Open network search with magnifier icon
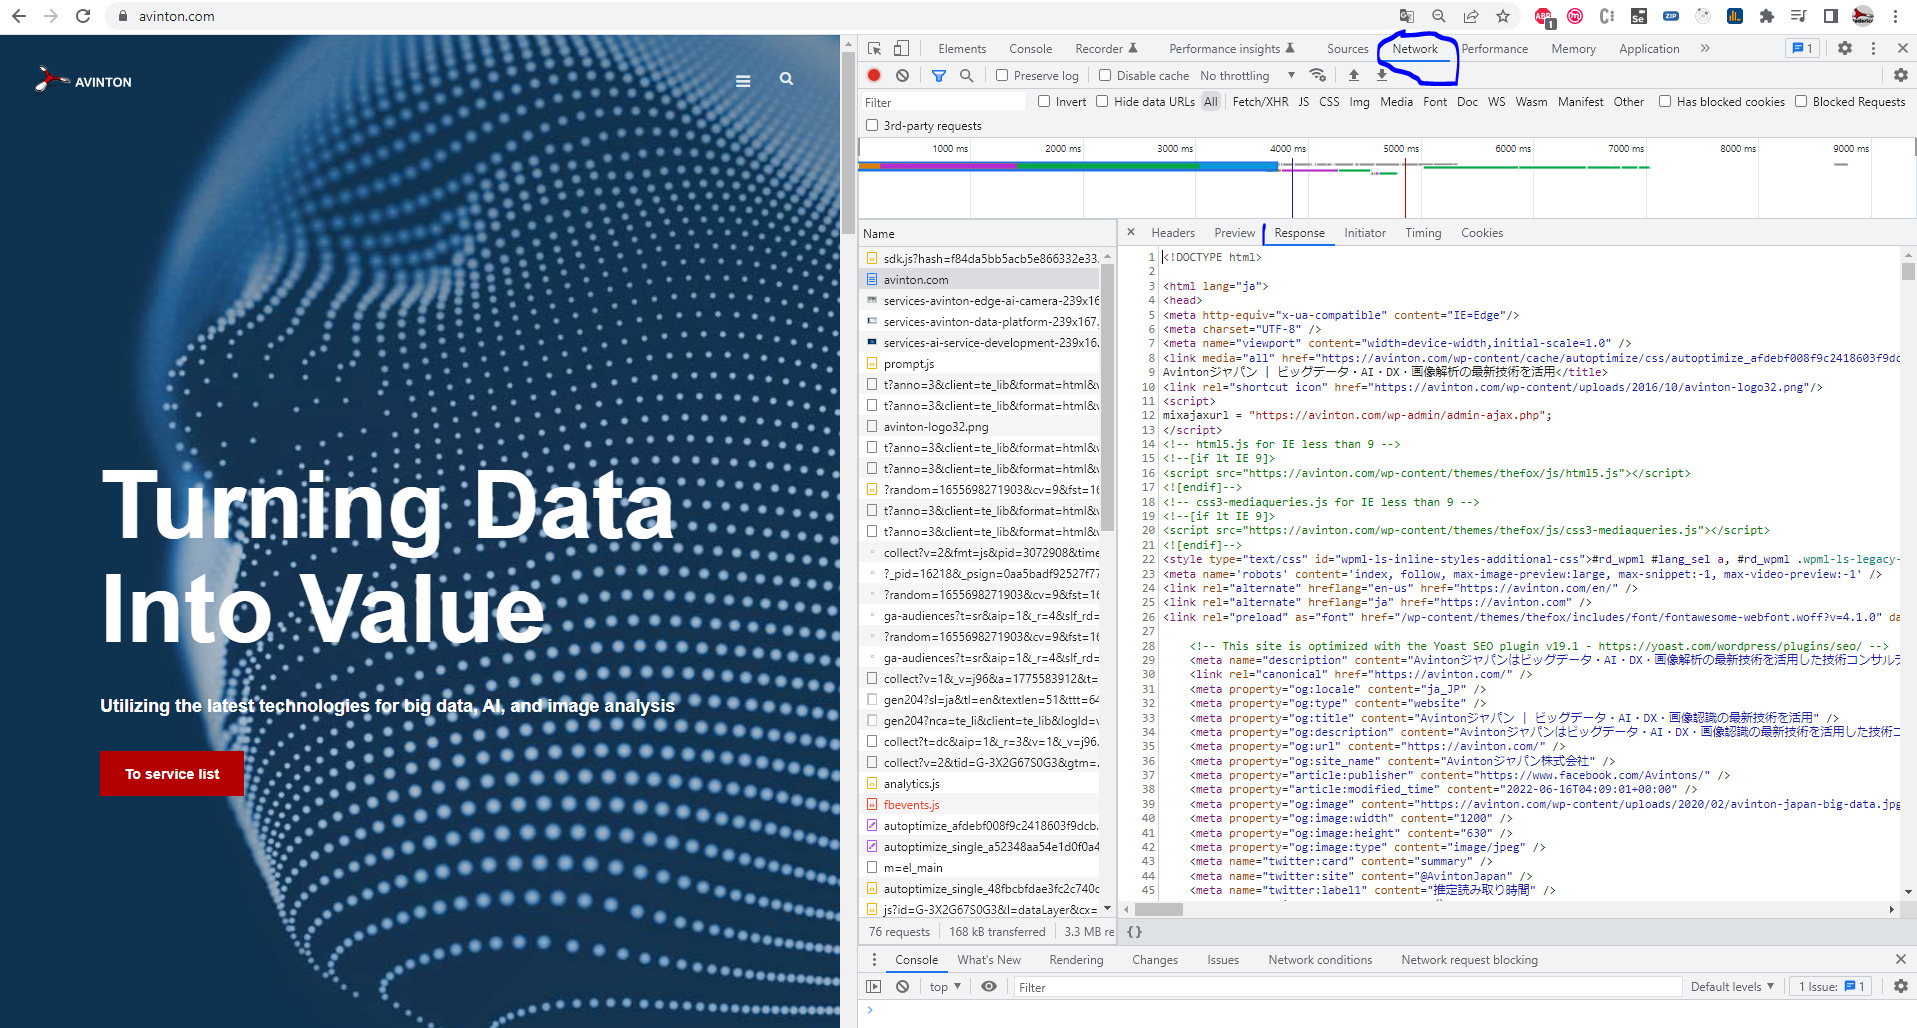 coord(966,75)
